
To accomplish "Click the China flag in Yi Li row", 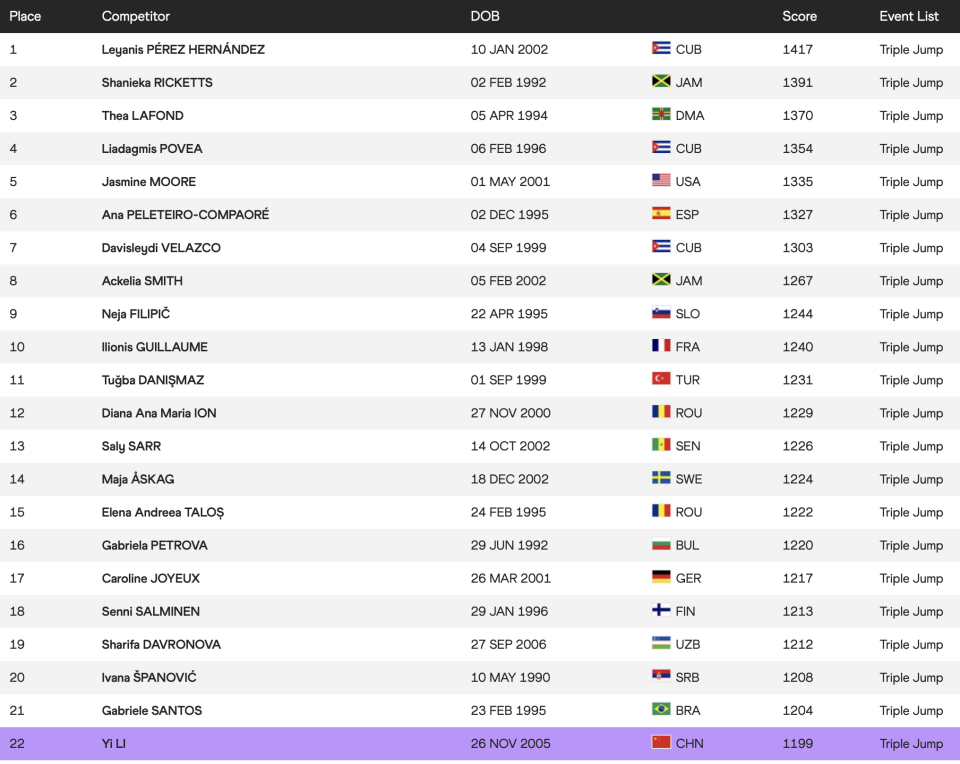I will pos(661,743).
